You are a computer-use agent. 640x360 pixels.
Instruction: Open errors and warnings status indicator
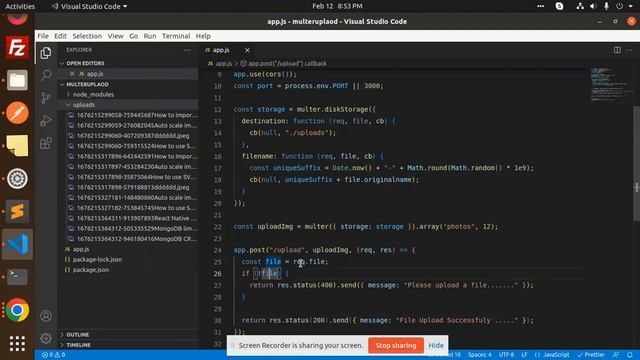pyautogui.click(x=53, y=355)
